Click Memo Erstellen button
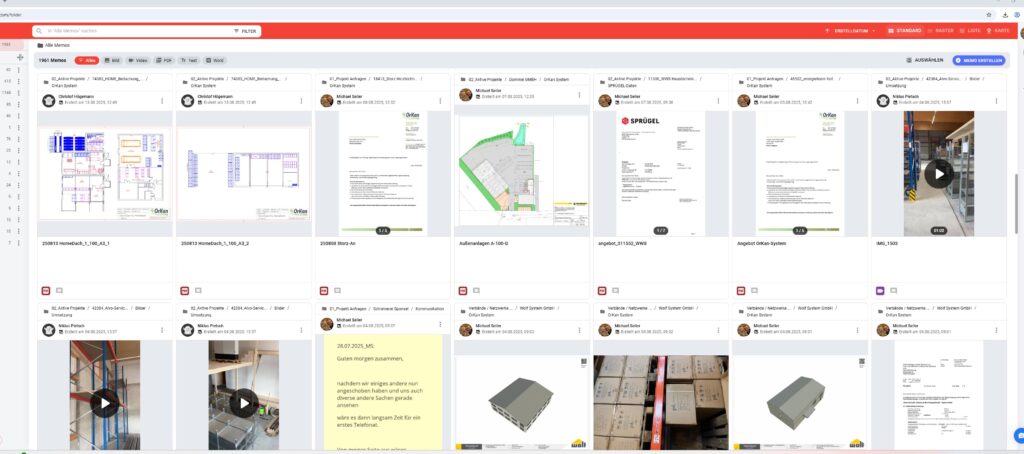Screen dimensions: 1024x454 (979, 60)
